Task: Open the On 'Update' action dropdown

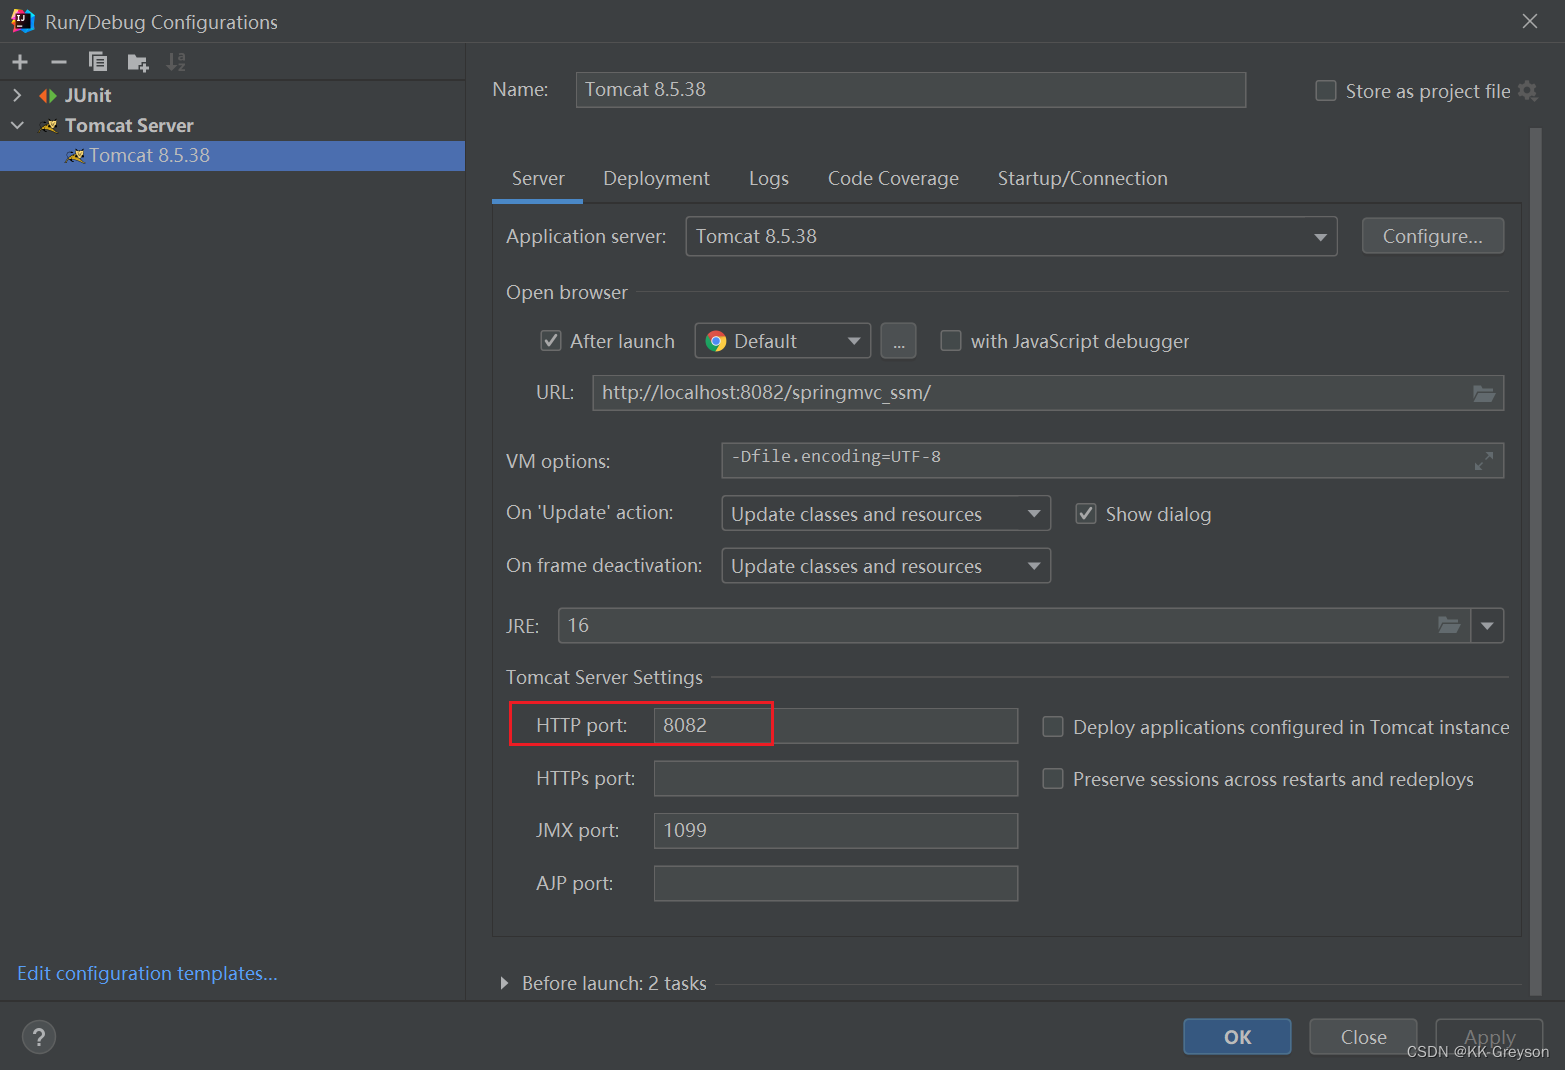Action: click(886, 514)
